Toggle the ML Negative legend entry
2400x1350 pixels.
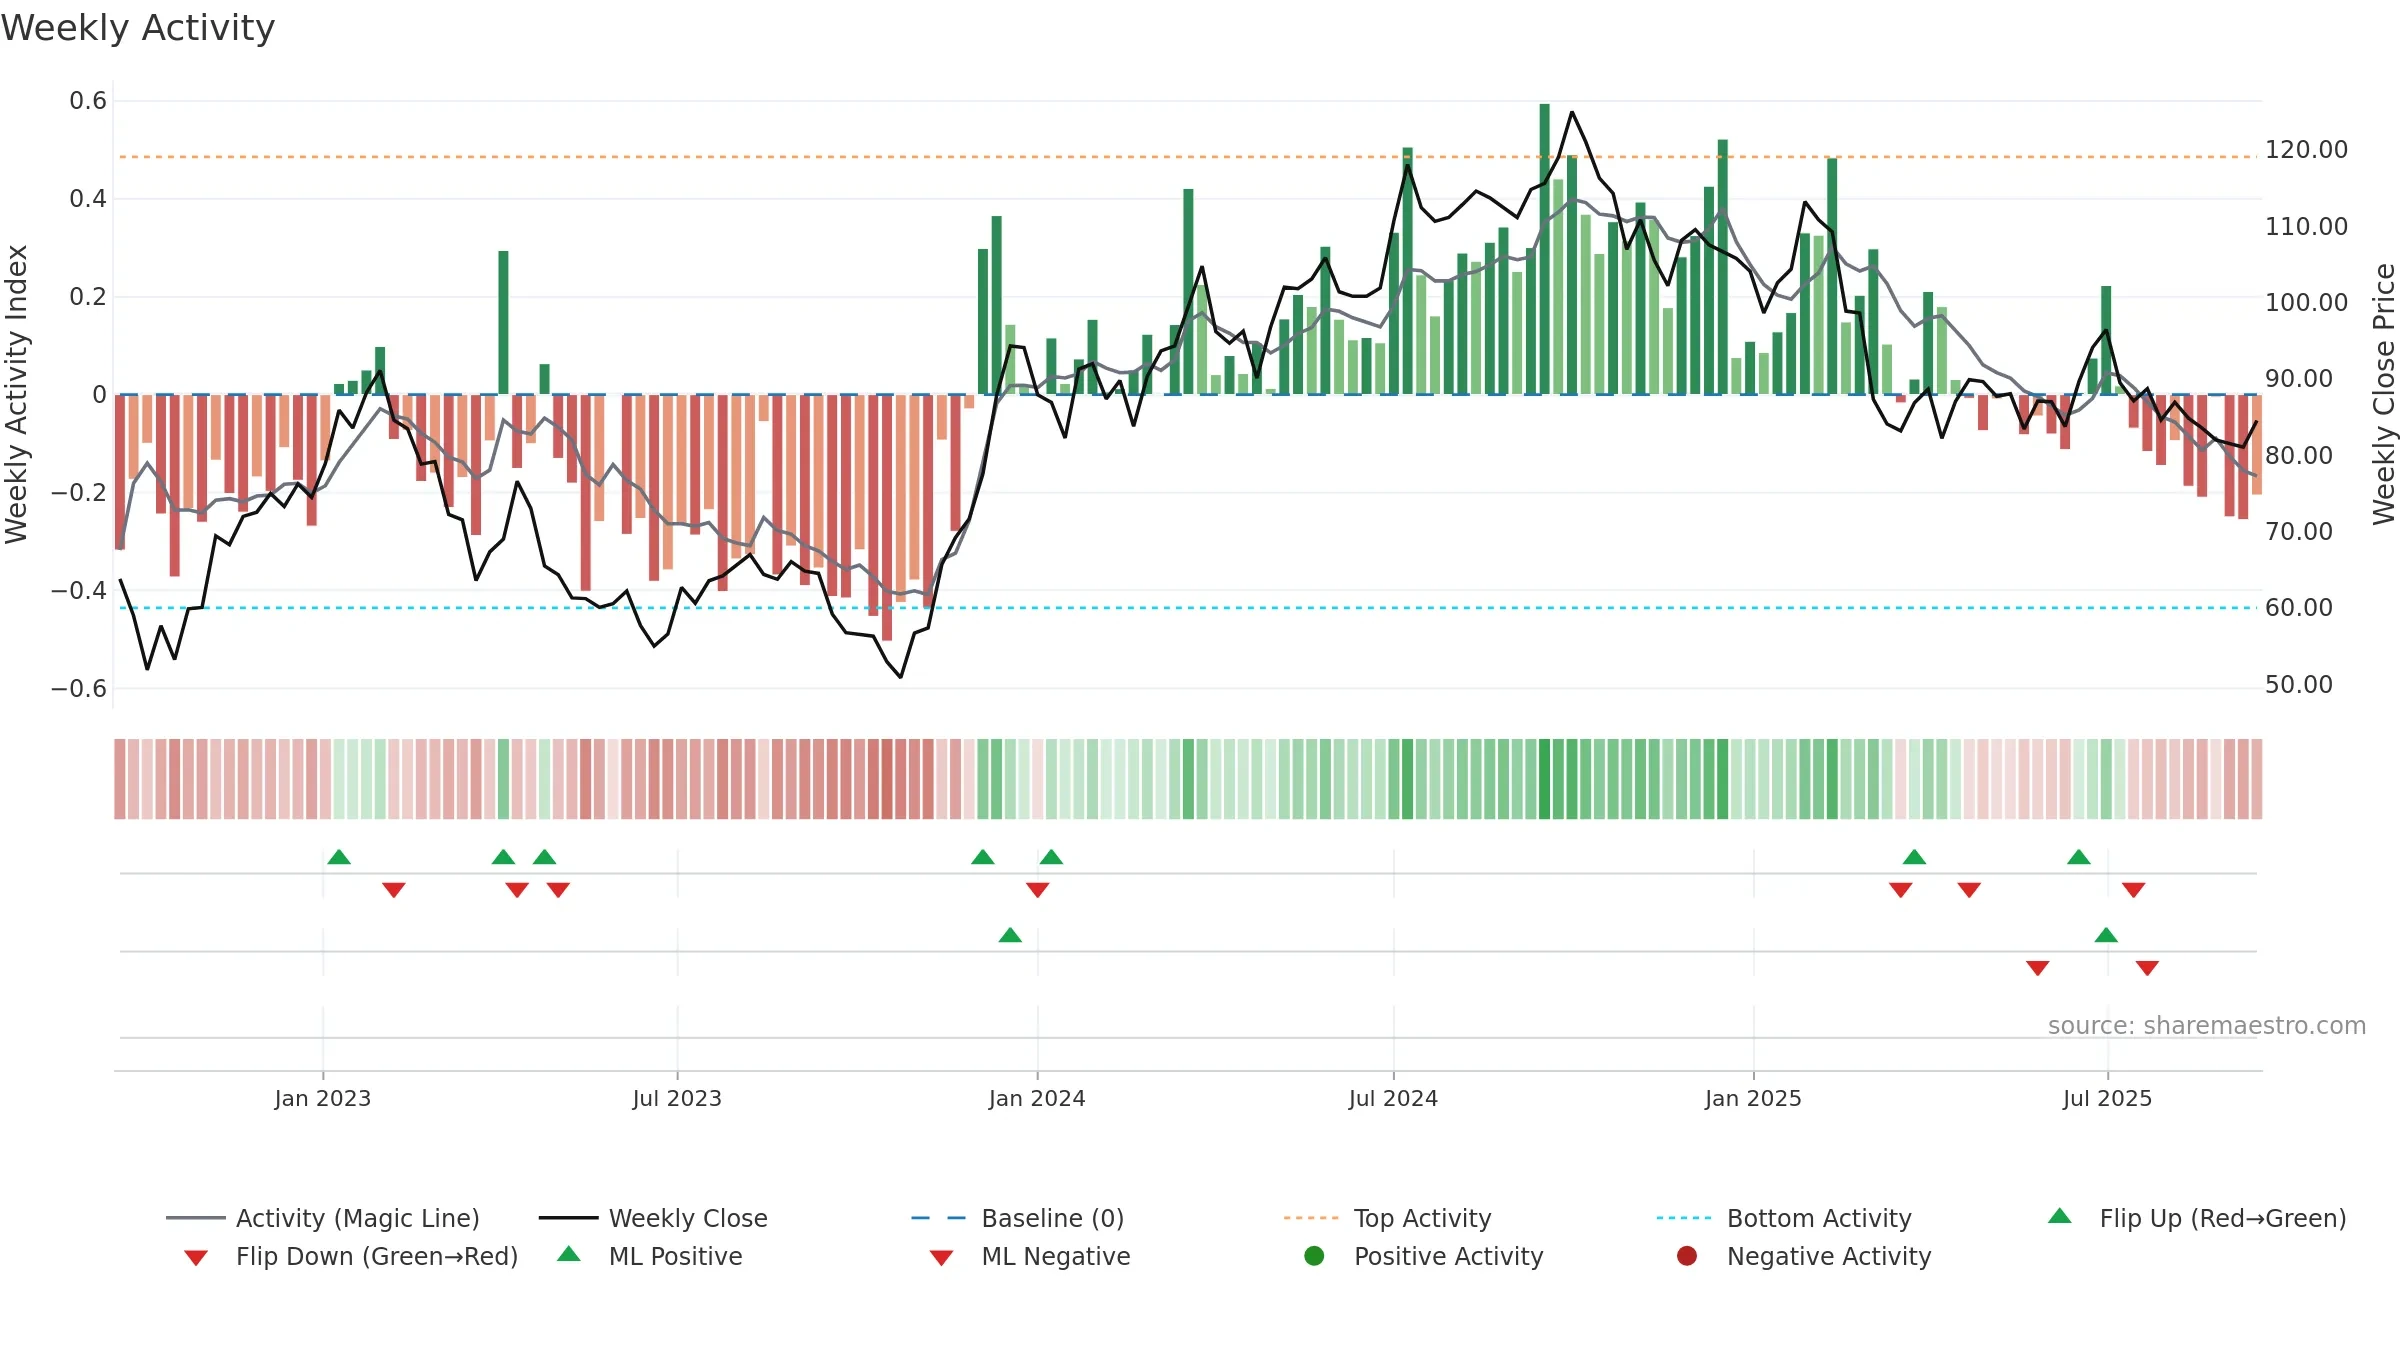[1030, 1256]
